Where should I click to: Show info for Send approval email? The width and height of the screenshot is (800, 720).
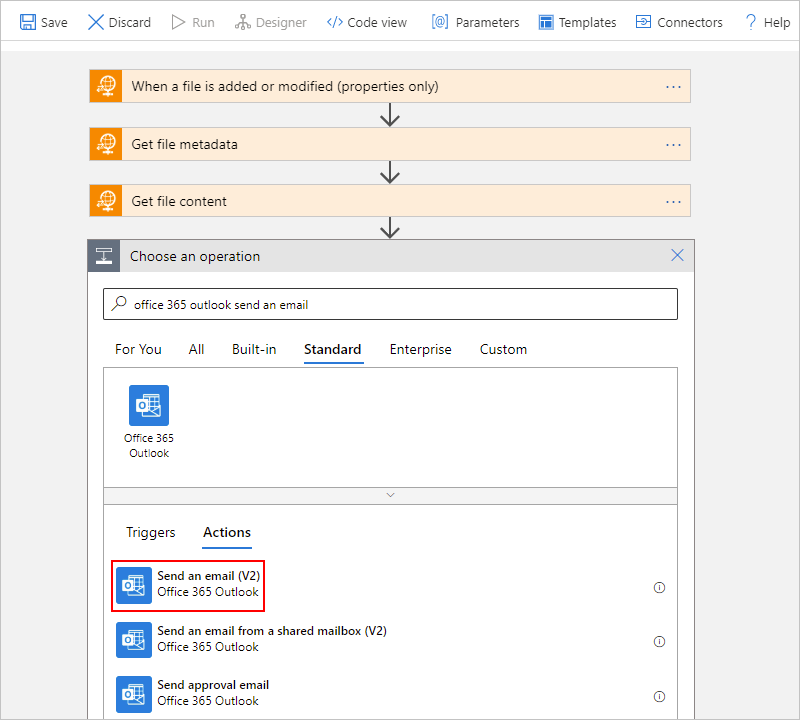coord(659,696)
